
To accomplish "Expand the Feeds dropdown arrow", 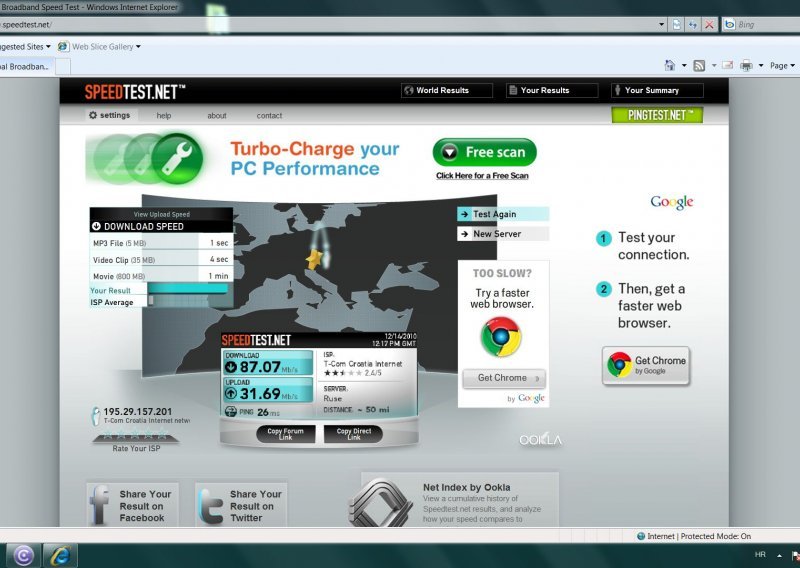I will tap(714, 65).
